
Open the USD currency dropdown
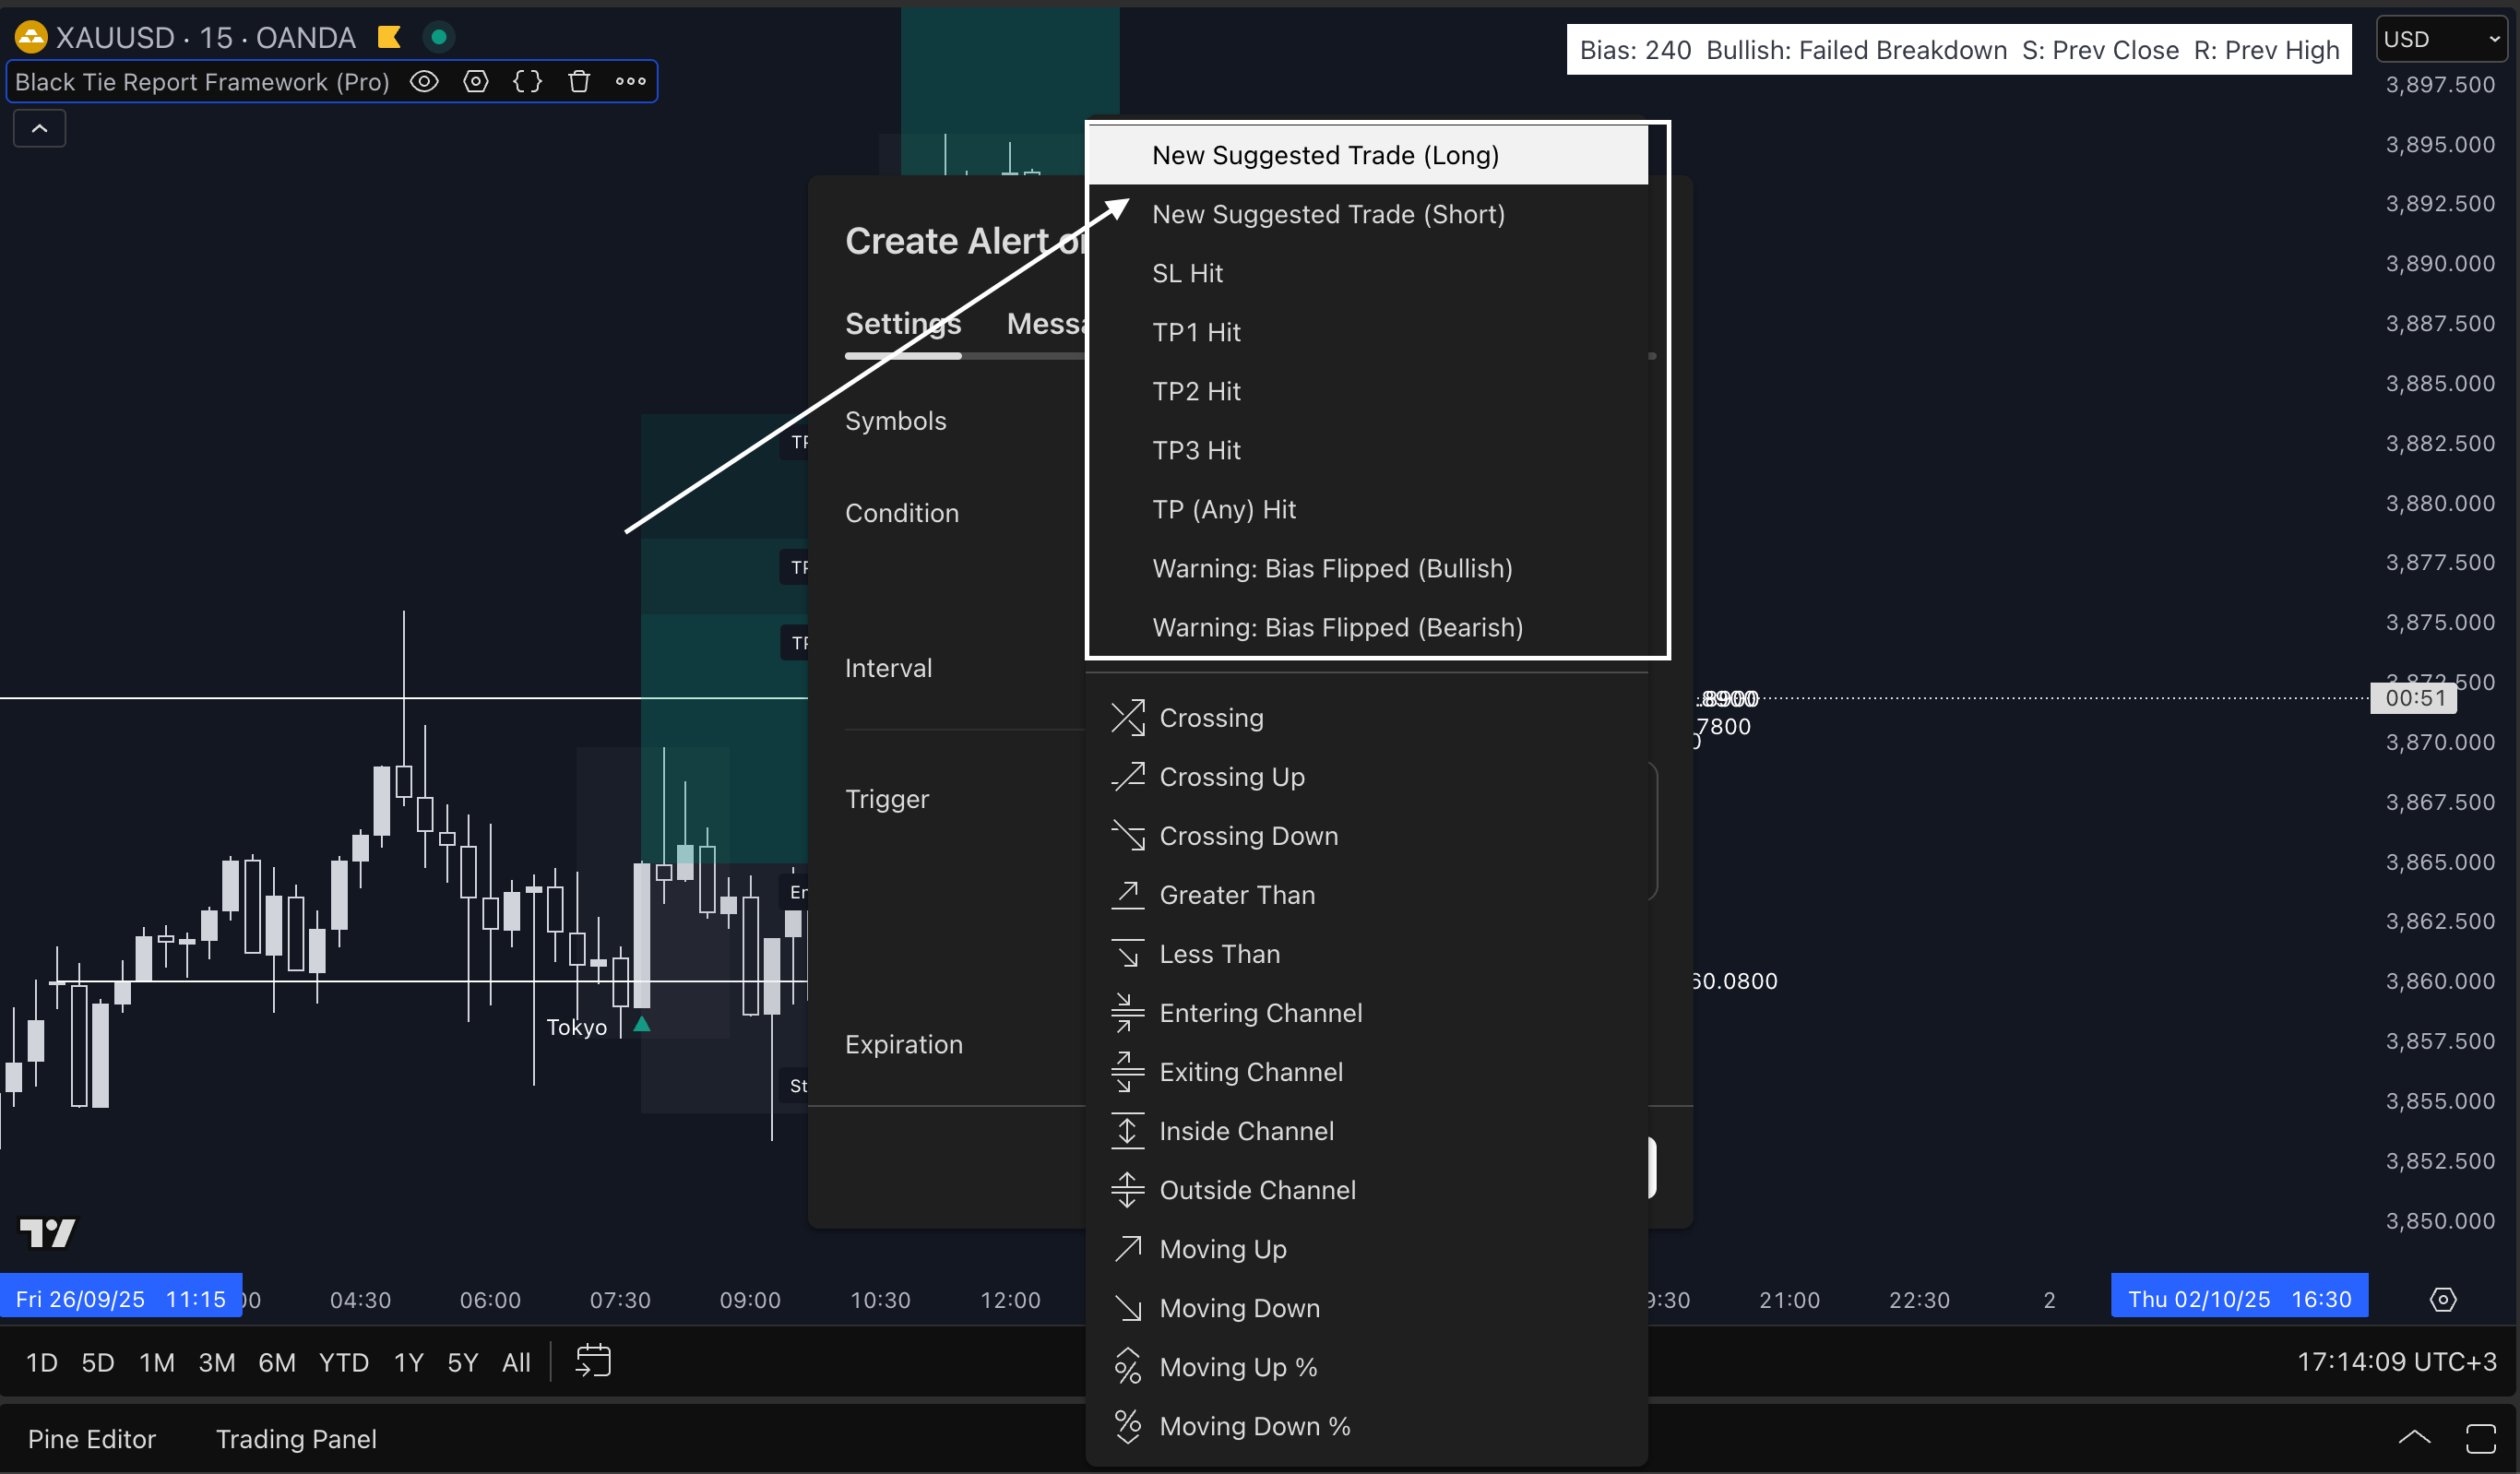point(2442,39)
